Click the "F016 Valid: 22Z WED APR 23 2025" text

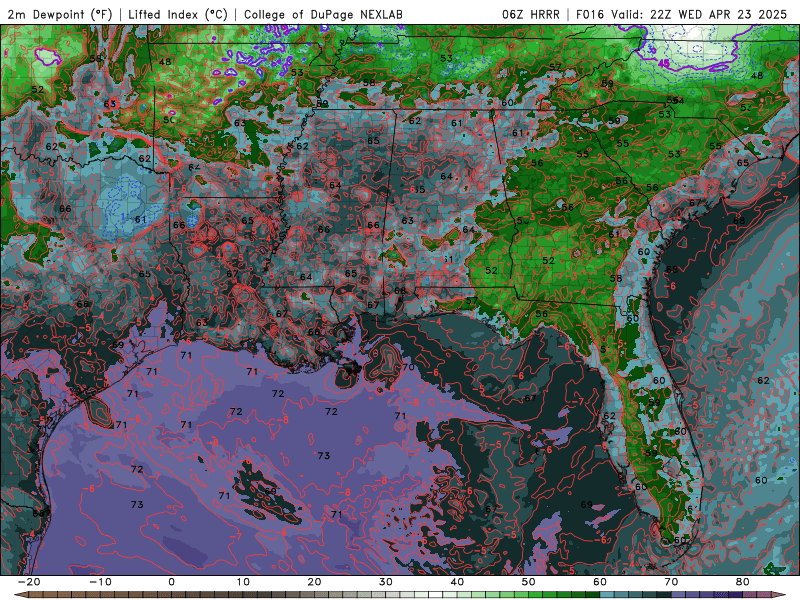[681, 14]
